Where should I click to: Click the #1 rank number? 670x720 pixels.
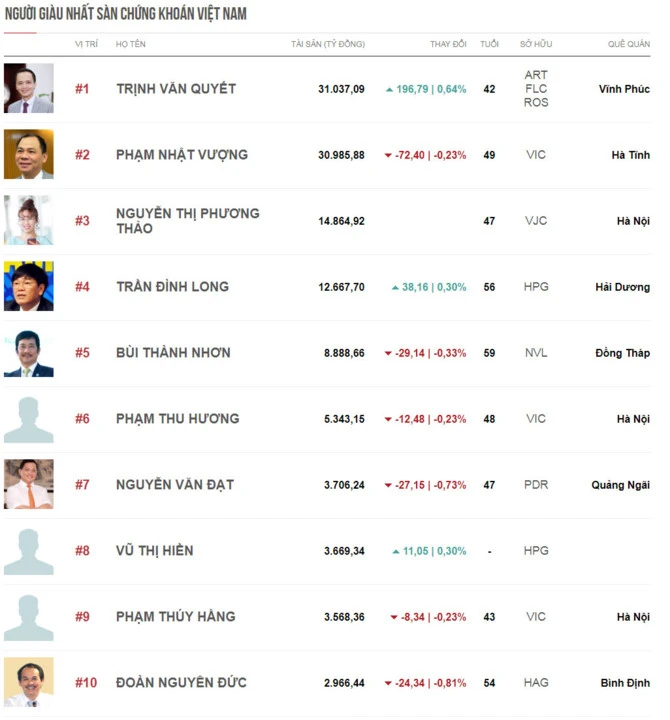point(82,89)
